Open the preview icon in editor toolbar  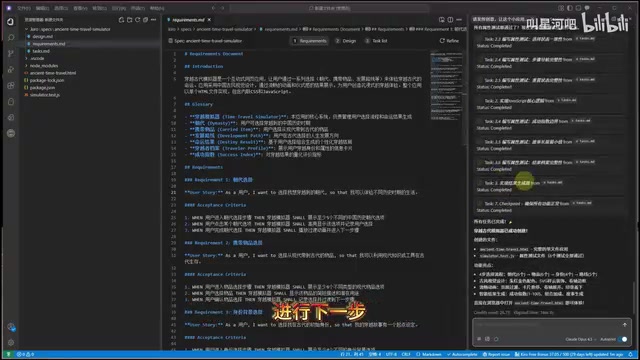pos(442,20)
